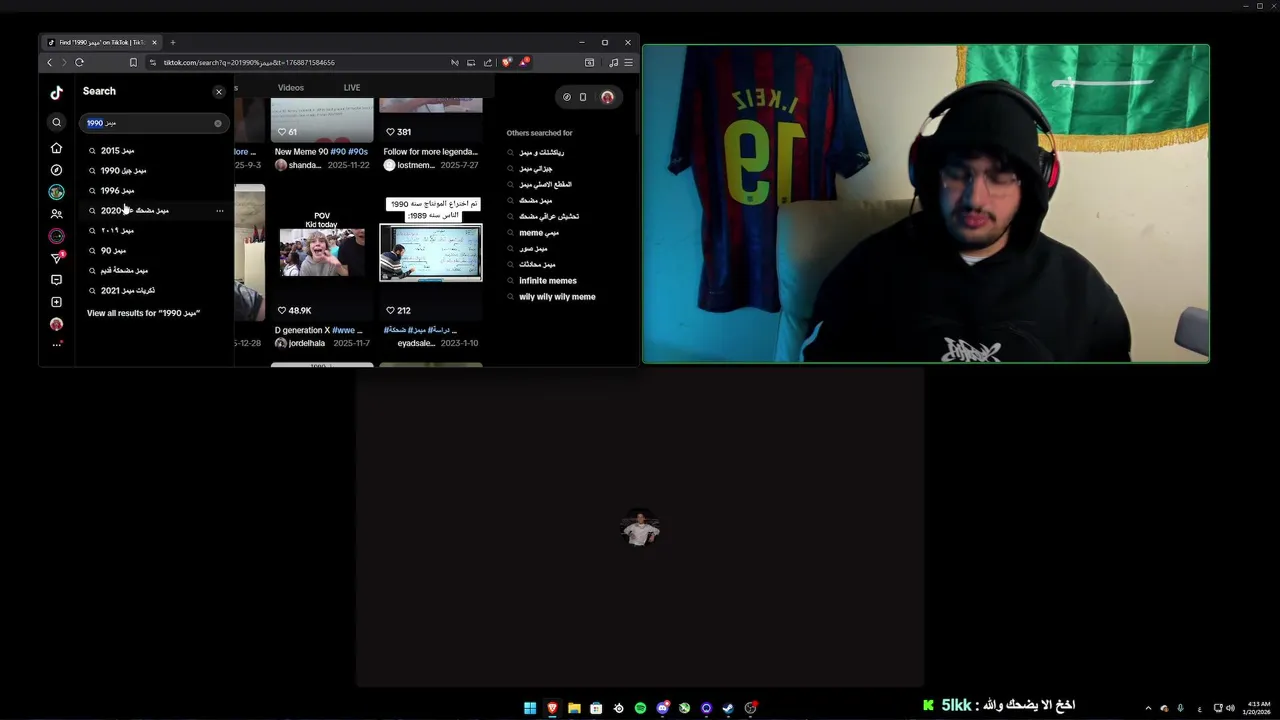1280x720 pixels.
Task: Open the whiteboard 1990 montage video thumbnail
Action: [431, 250]
